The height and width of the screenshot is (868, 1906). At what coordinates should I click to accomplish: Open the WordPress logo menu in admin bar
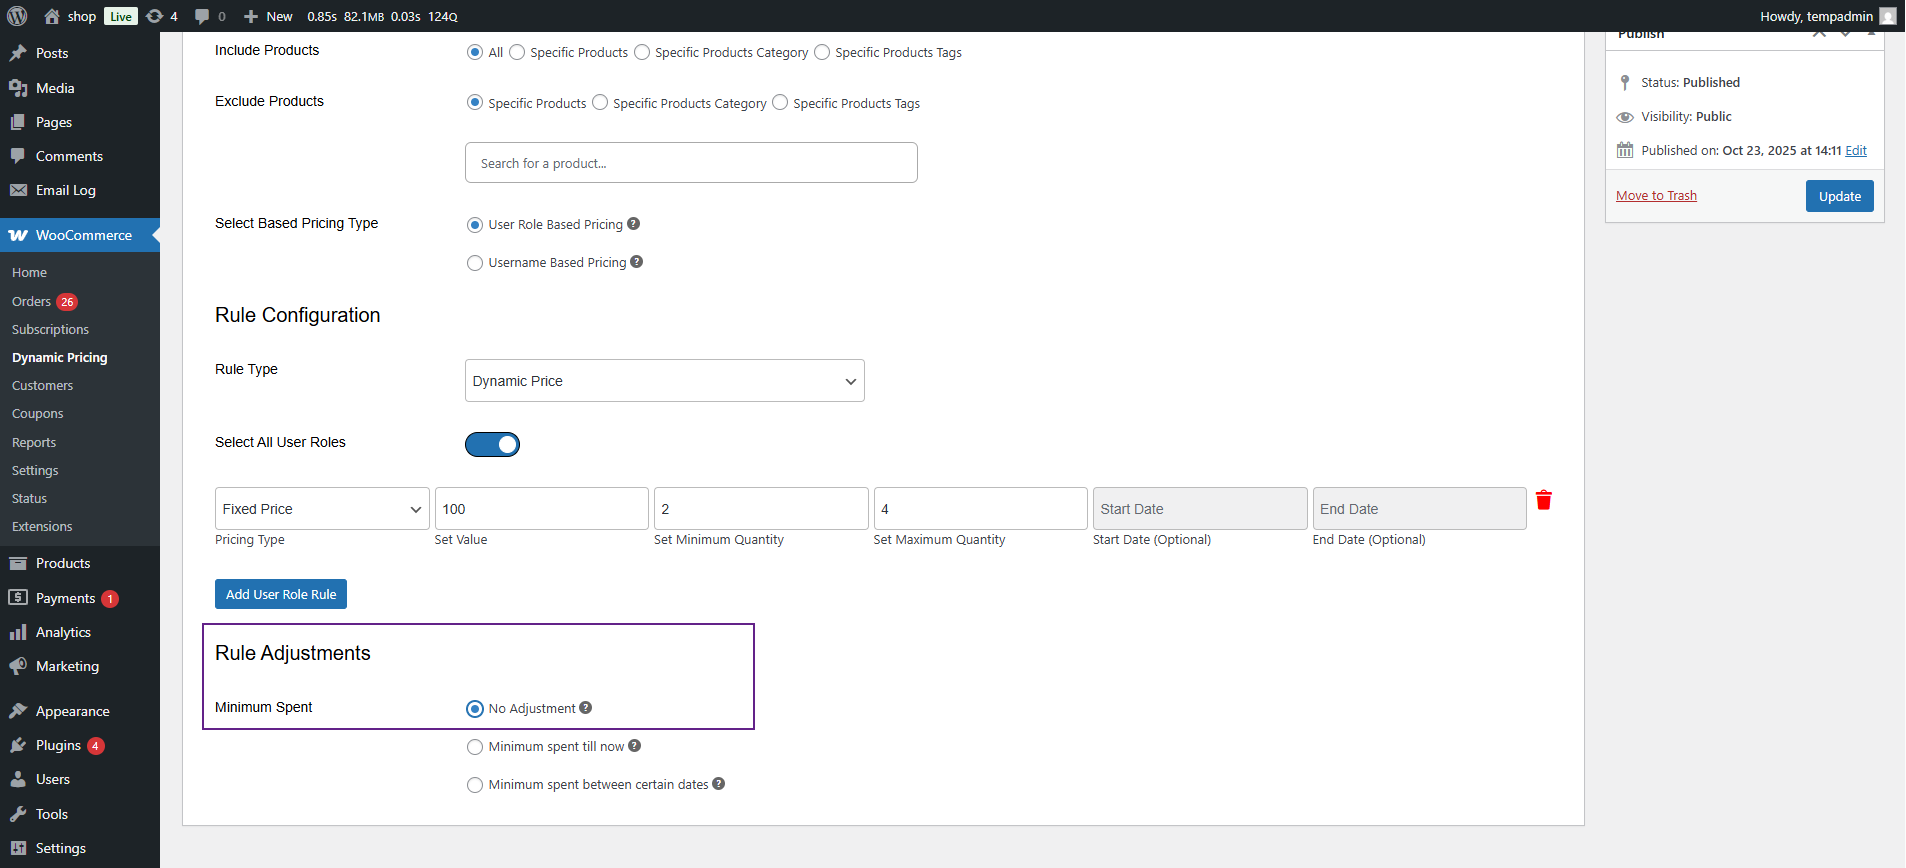tap(17, 16)
